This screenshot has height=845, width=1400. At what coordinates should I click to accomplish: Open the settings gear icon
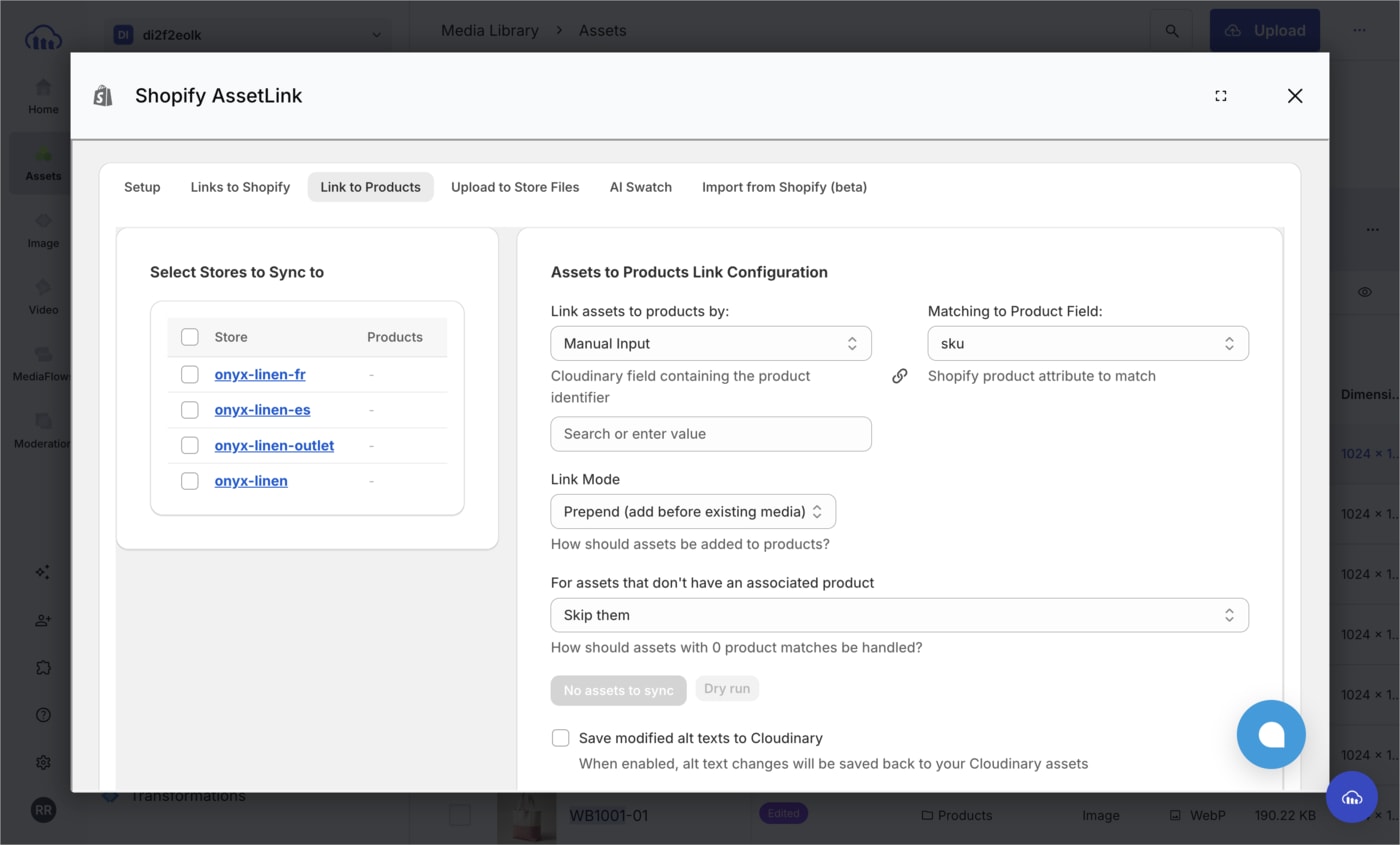tap(43, 762)
